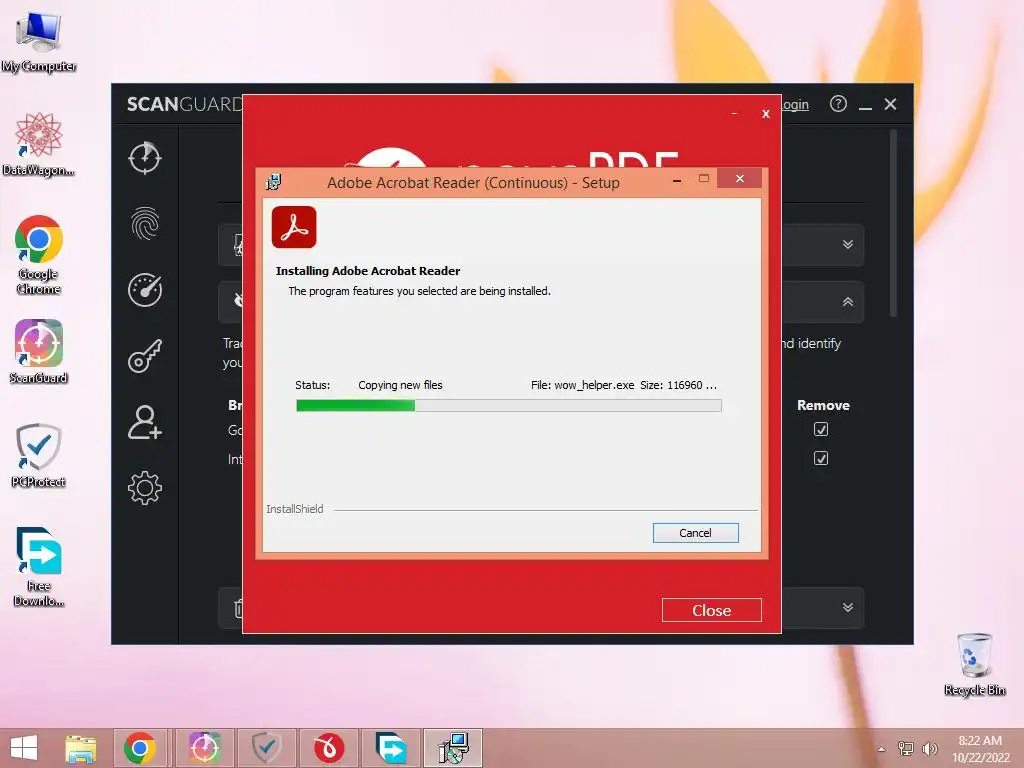
Task: Open File Explorer from taskbar
Action: point(80,748)
